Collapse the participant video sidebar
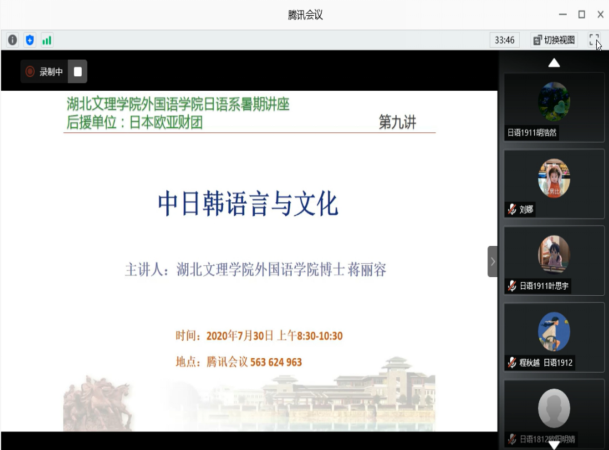The height and width of the screenshot is (450, 609). tap(492, 261)
